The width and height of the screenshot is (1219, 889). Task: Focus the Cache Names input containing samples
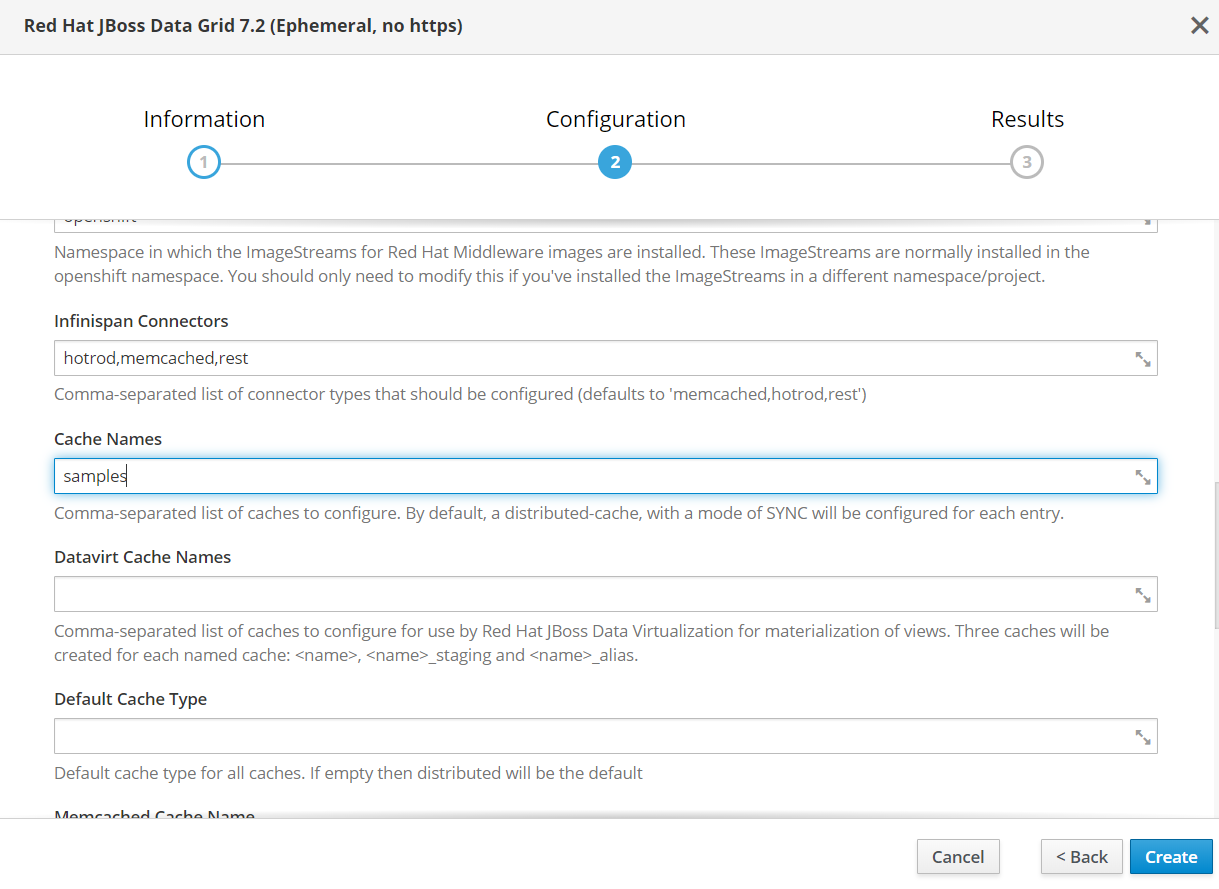pos(606,476)
